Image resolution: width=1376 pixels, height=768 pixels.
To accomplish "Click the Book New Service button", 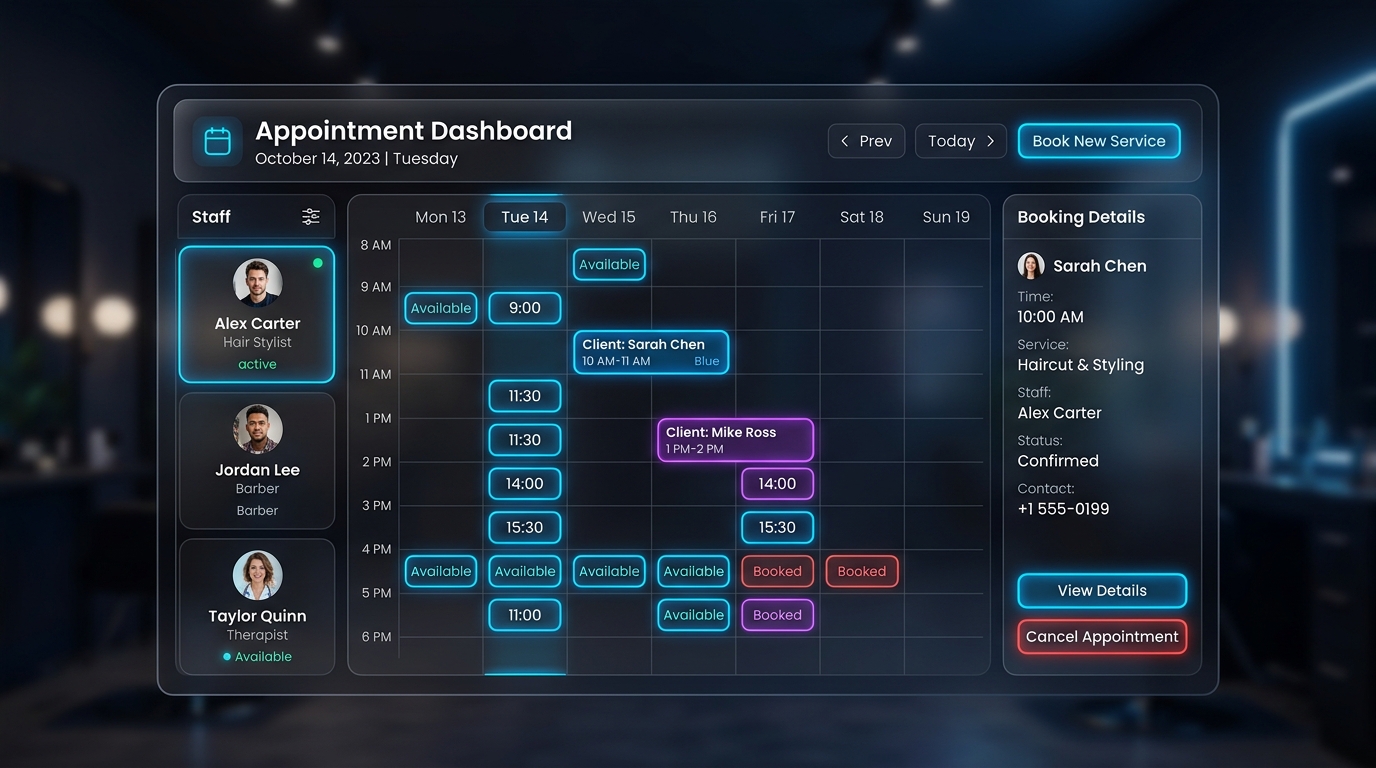I will click(1099, 141).
